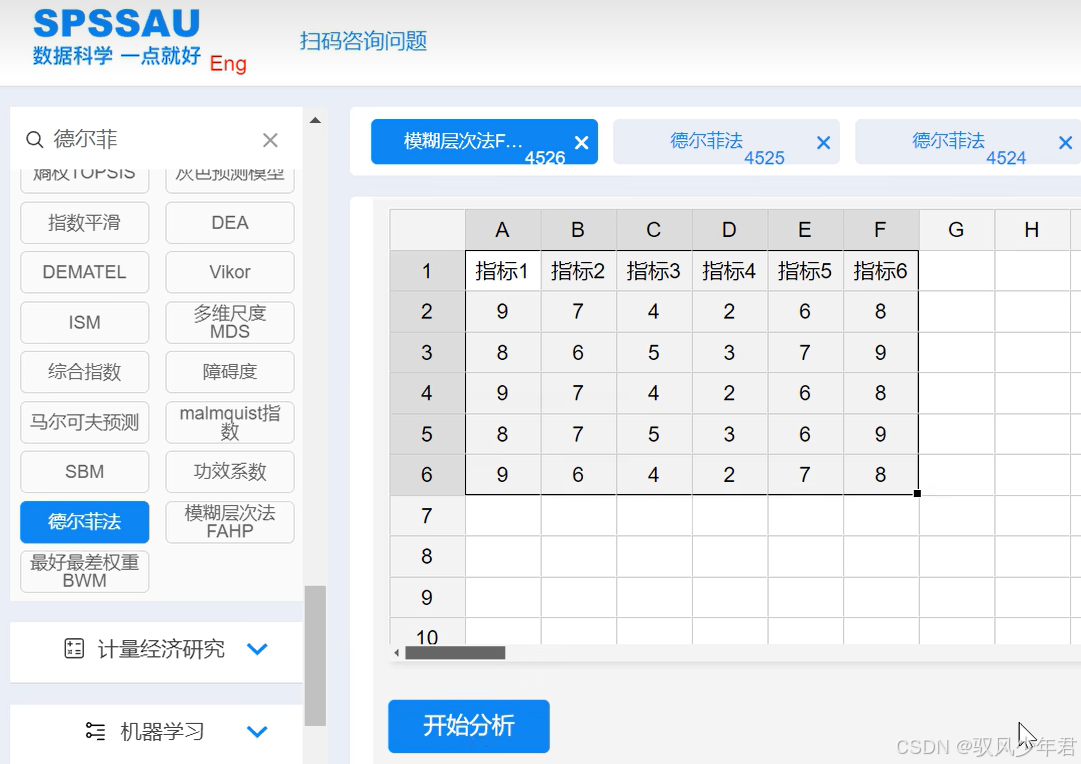Expand the 计量经济研究 section chevron
The height and width of the screenshot is (764, 1081).
click(x=257, y=649)
